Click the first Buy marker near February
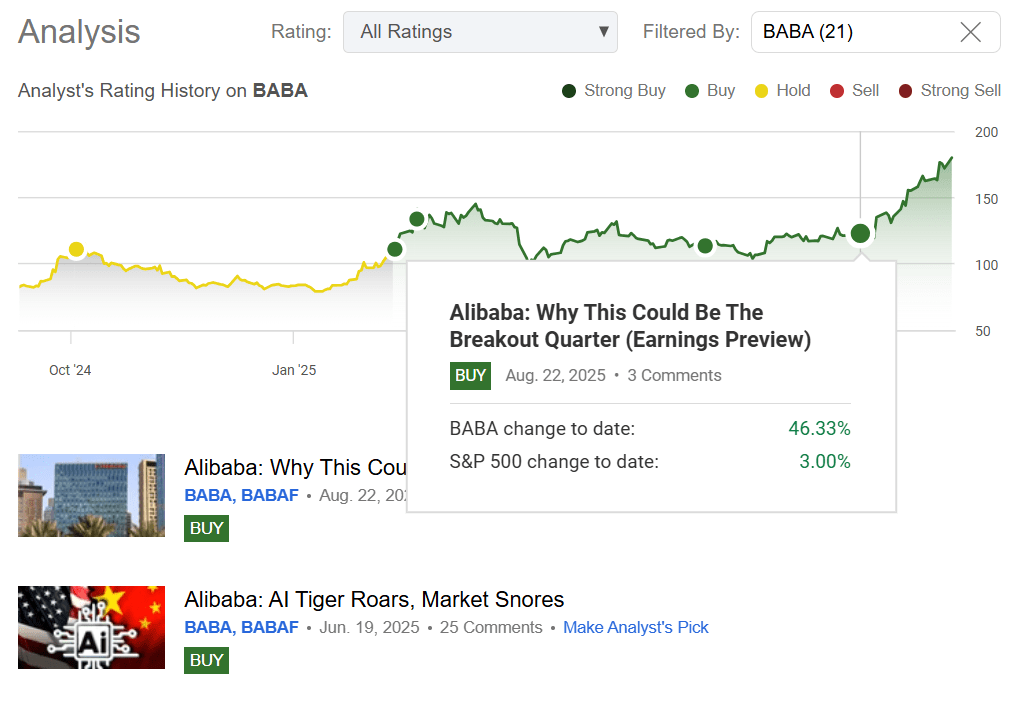The height and width of the screenshot is (705, 1017). point(395,249)
